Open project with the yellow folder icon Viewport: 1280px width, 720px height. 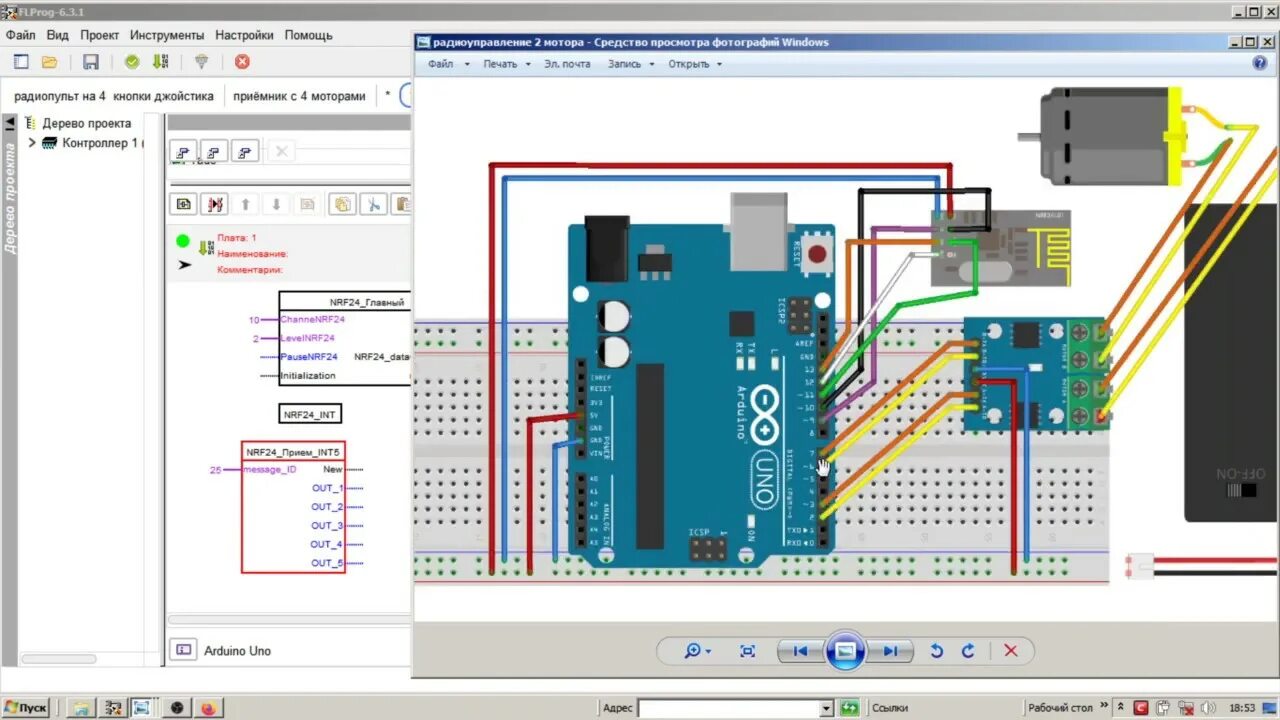[49, 62]
